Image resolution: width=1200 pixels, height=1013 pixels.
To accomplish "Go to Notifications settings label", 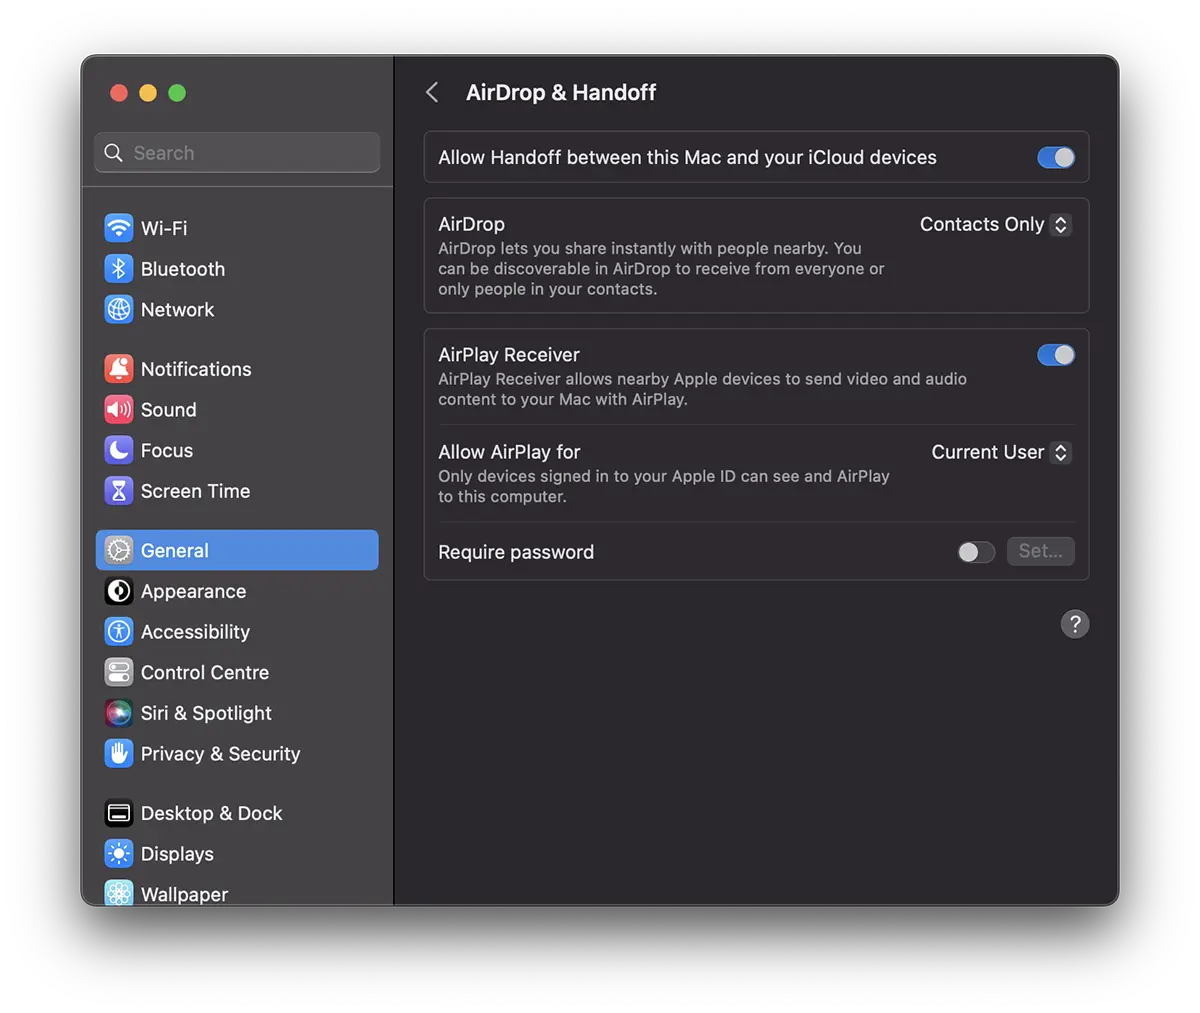I will (196, 369).
